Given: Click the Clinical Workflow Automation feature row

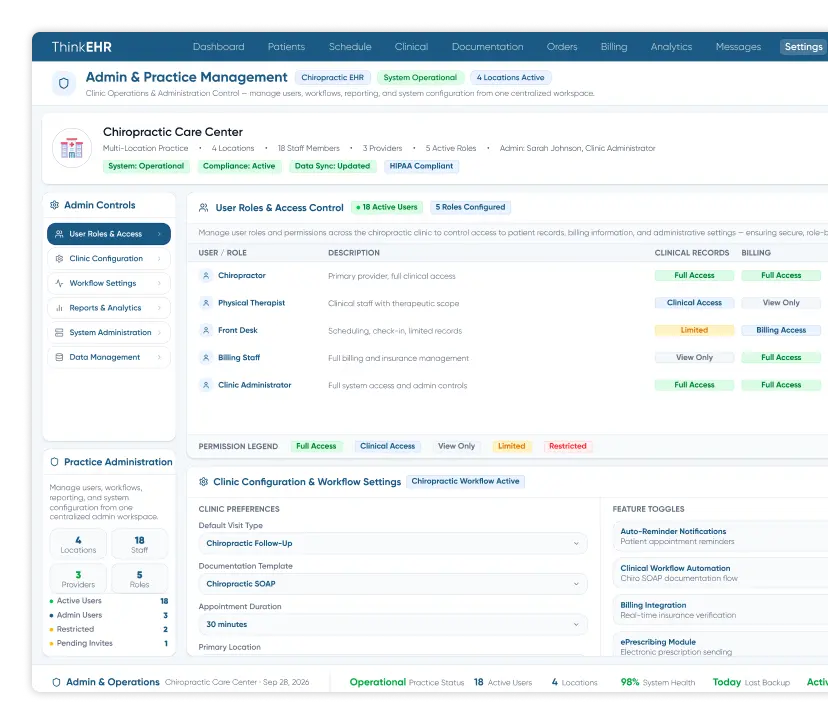Looking at the screenshot, I should coord(720,573).
